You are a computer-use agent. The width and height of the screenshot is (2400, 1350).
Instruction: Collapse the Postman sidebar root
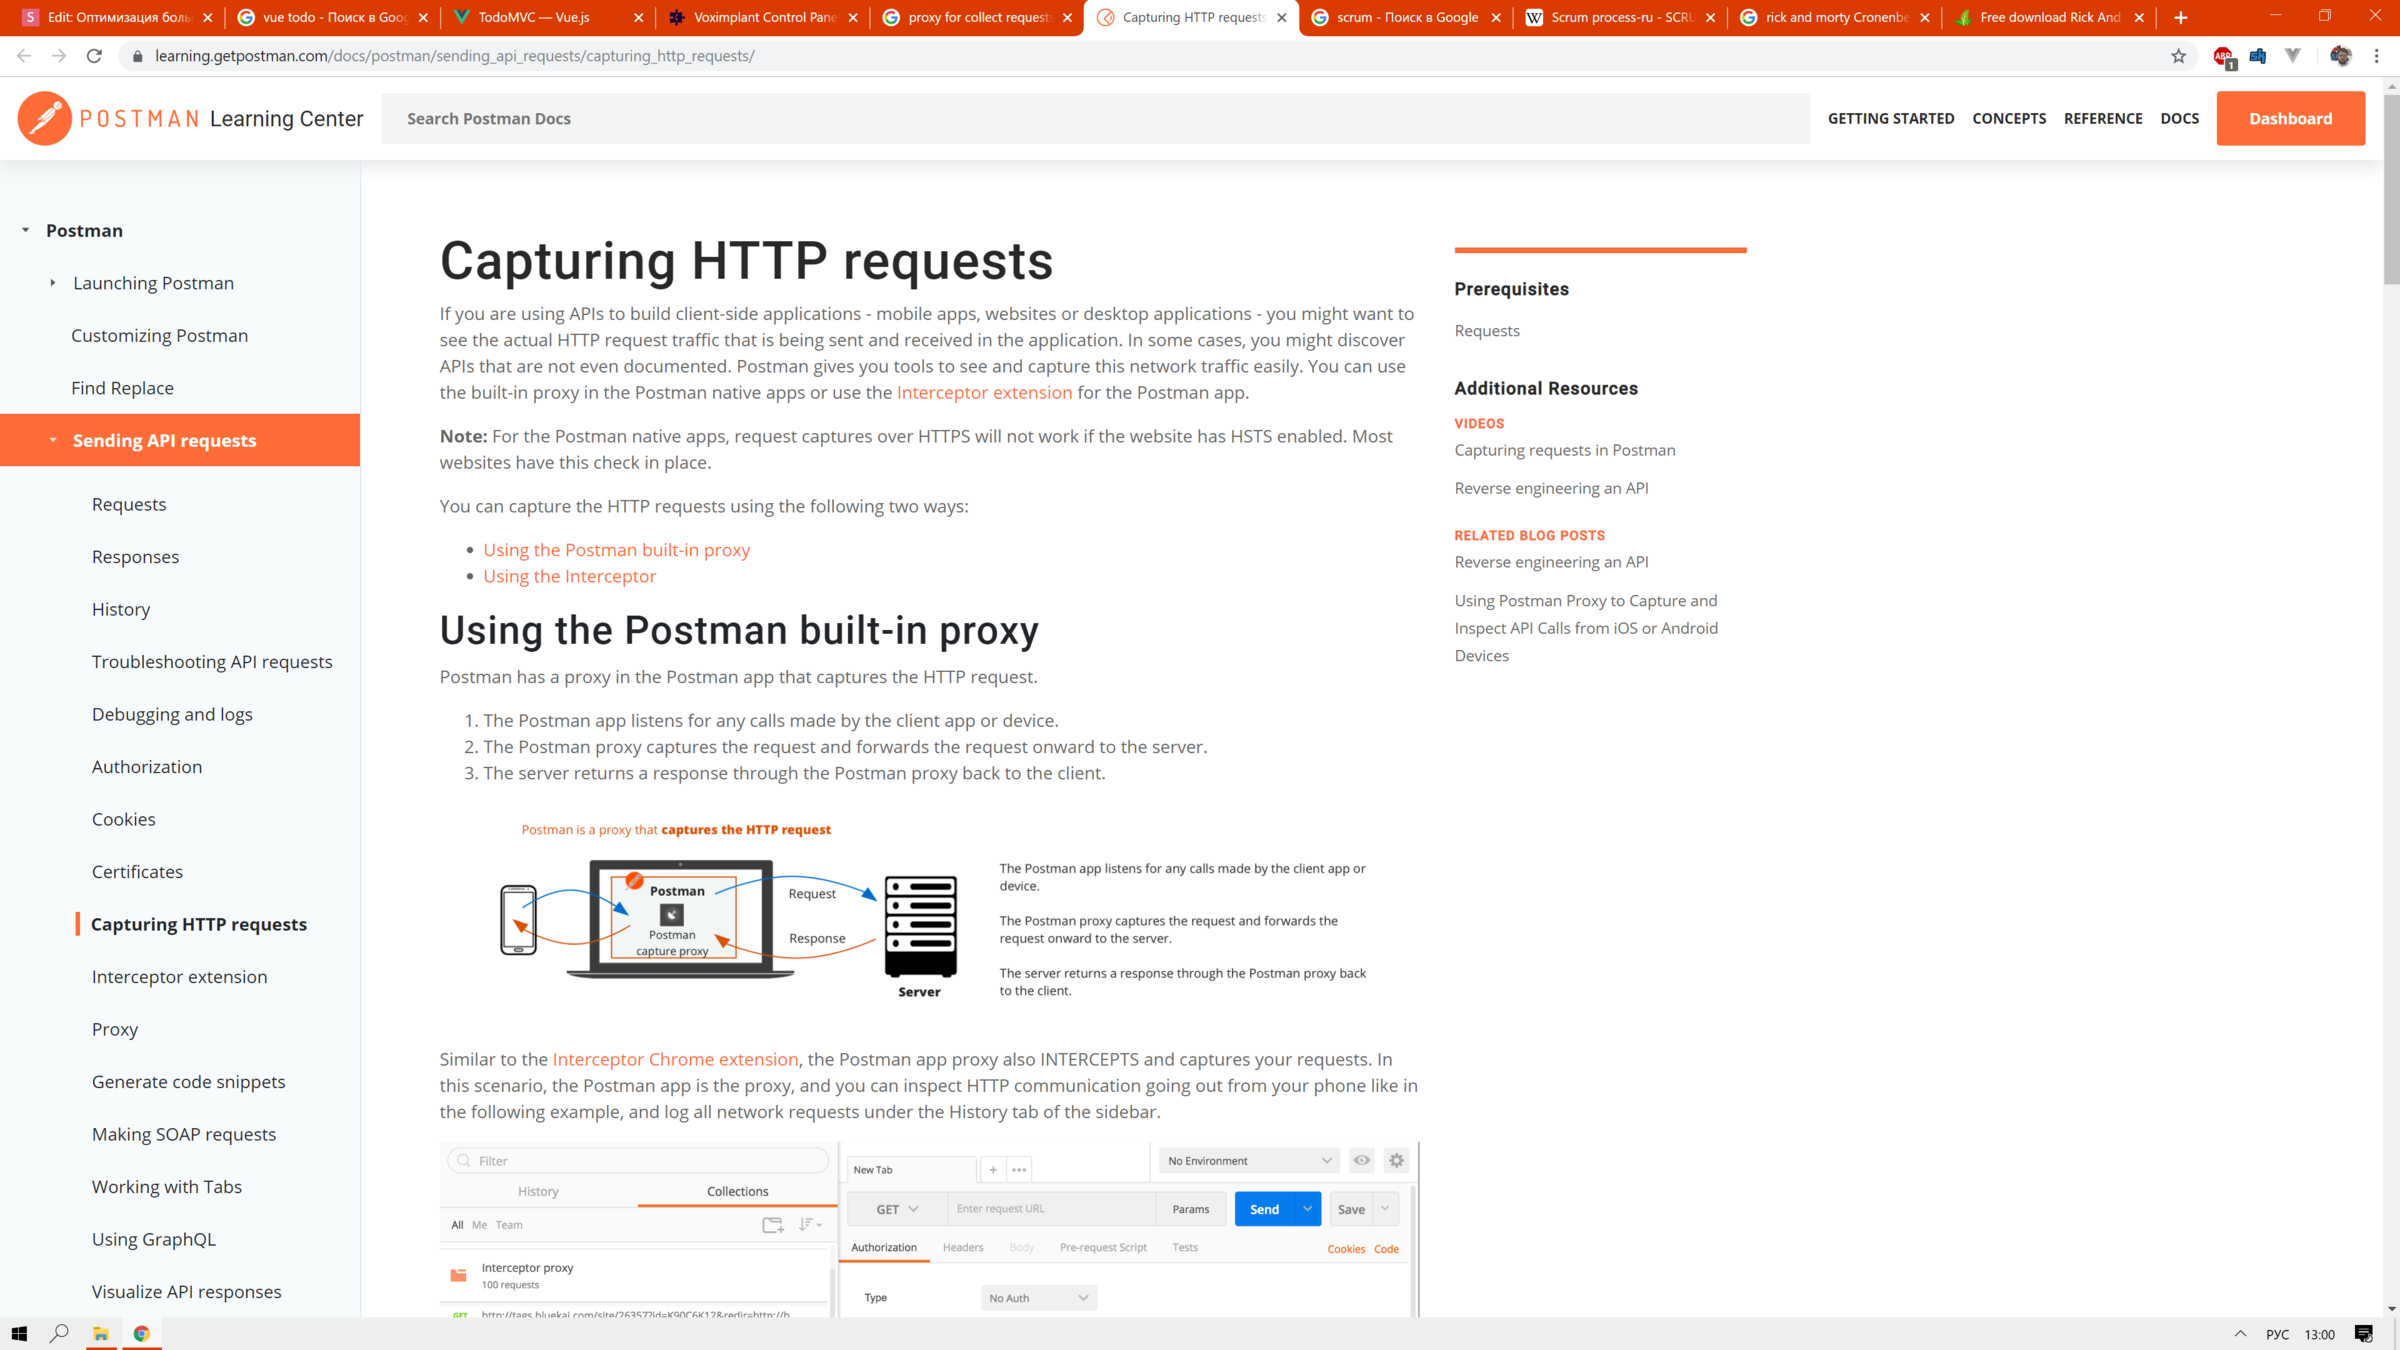click(26, 230)
